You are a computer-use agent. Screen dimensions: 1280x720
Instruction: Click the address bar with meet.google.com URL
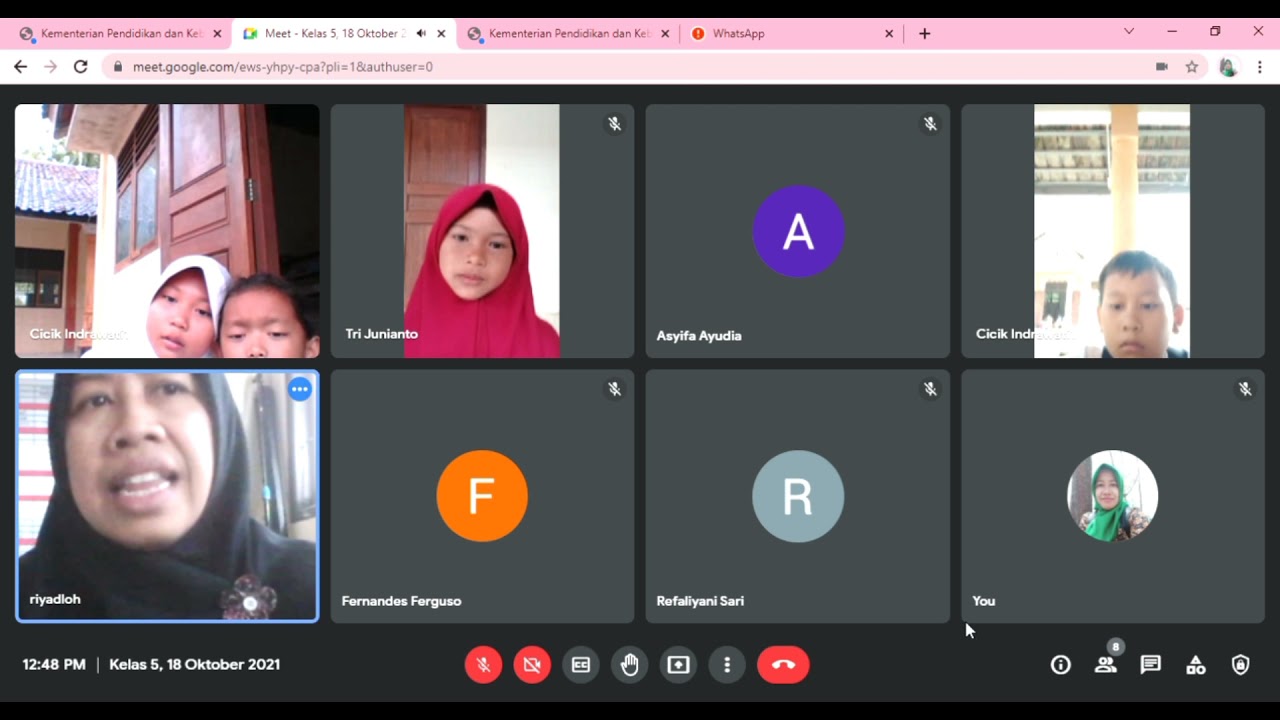[x=655, y=67]
